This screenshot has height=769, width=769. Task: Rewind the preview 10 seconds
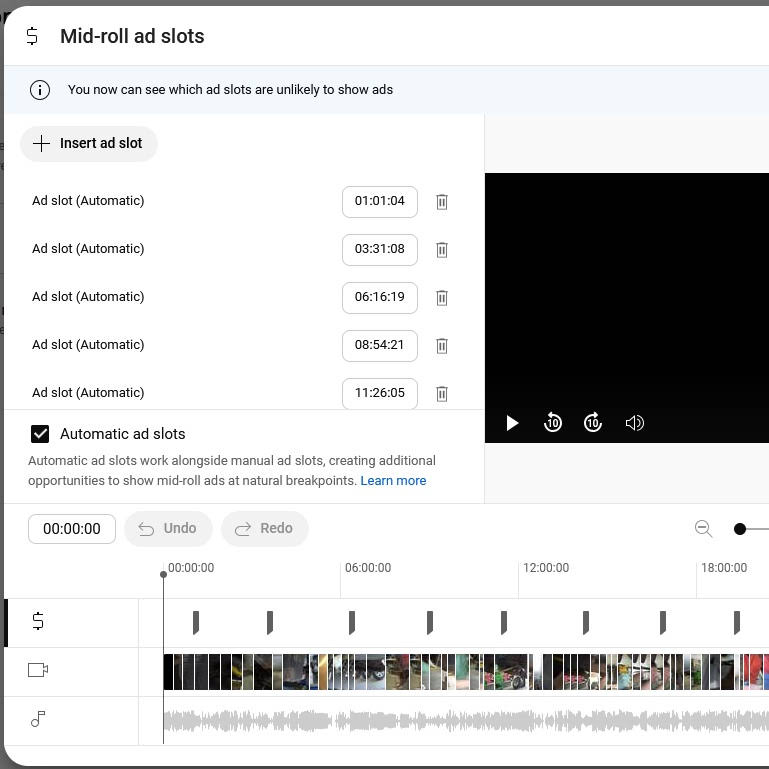click(x=553, y=423)
